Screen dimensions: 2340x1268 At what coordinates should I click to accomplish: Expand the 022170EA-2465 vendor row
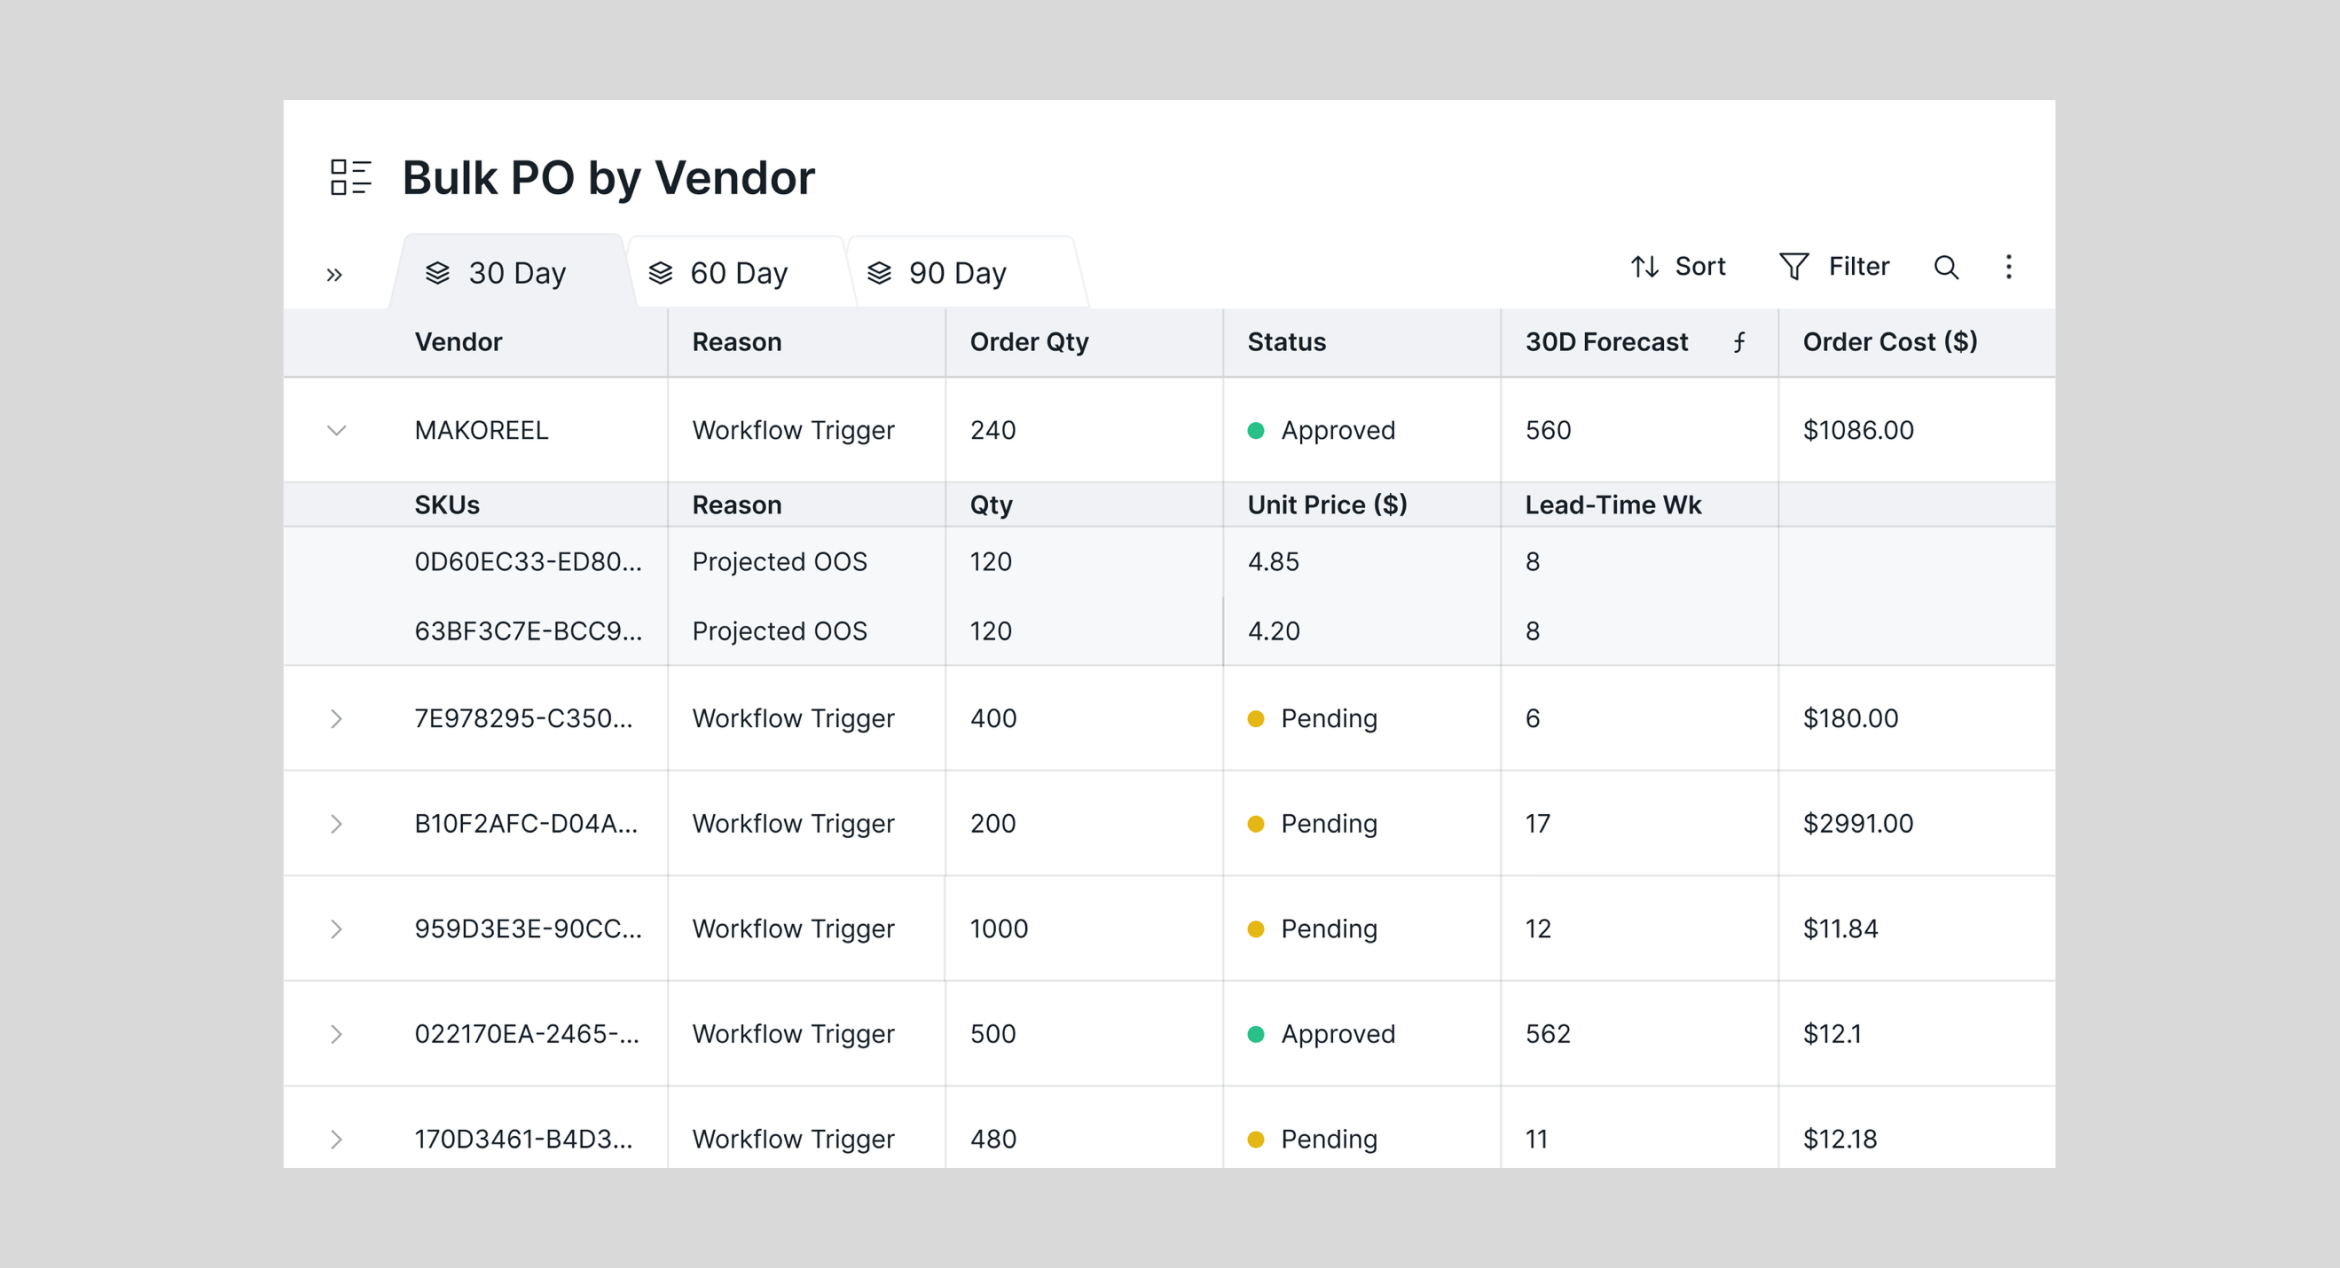[x=336, y=1033]
